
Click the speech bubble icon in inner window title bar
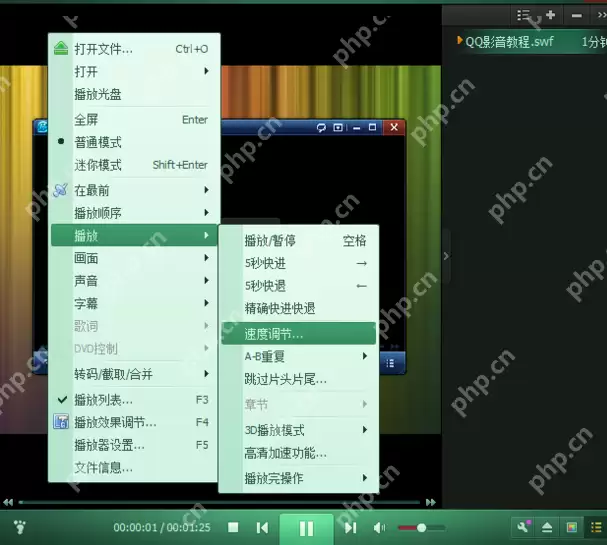click(x=321, y=127)
